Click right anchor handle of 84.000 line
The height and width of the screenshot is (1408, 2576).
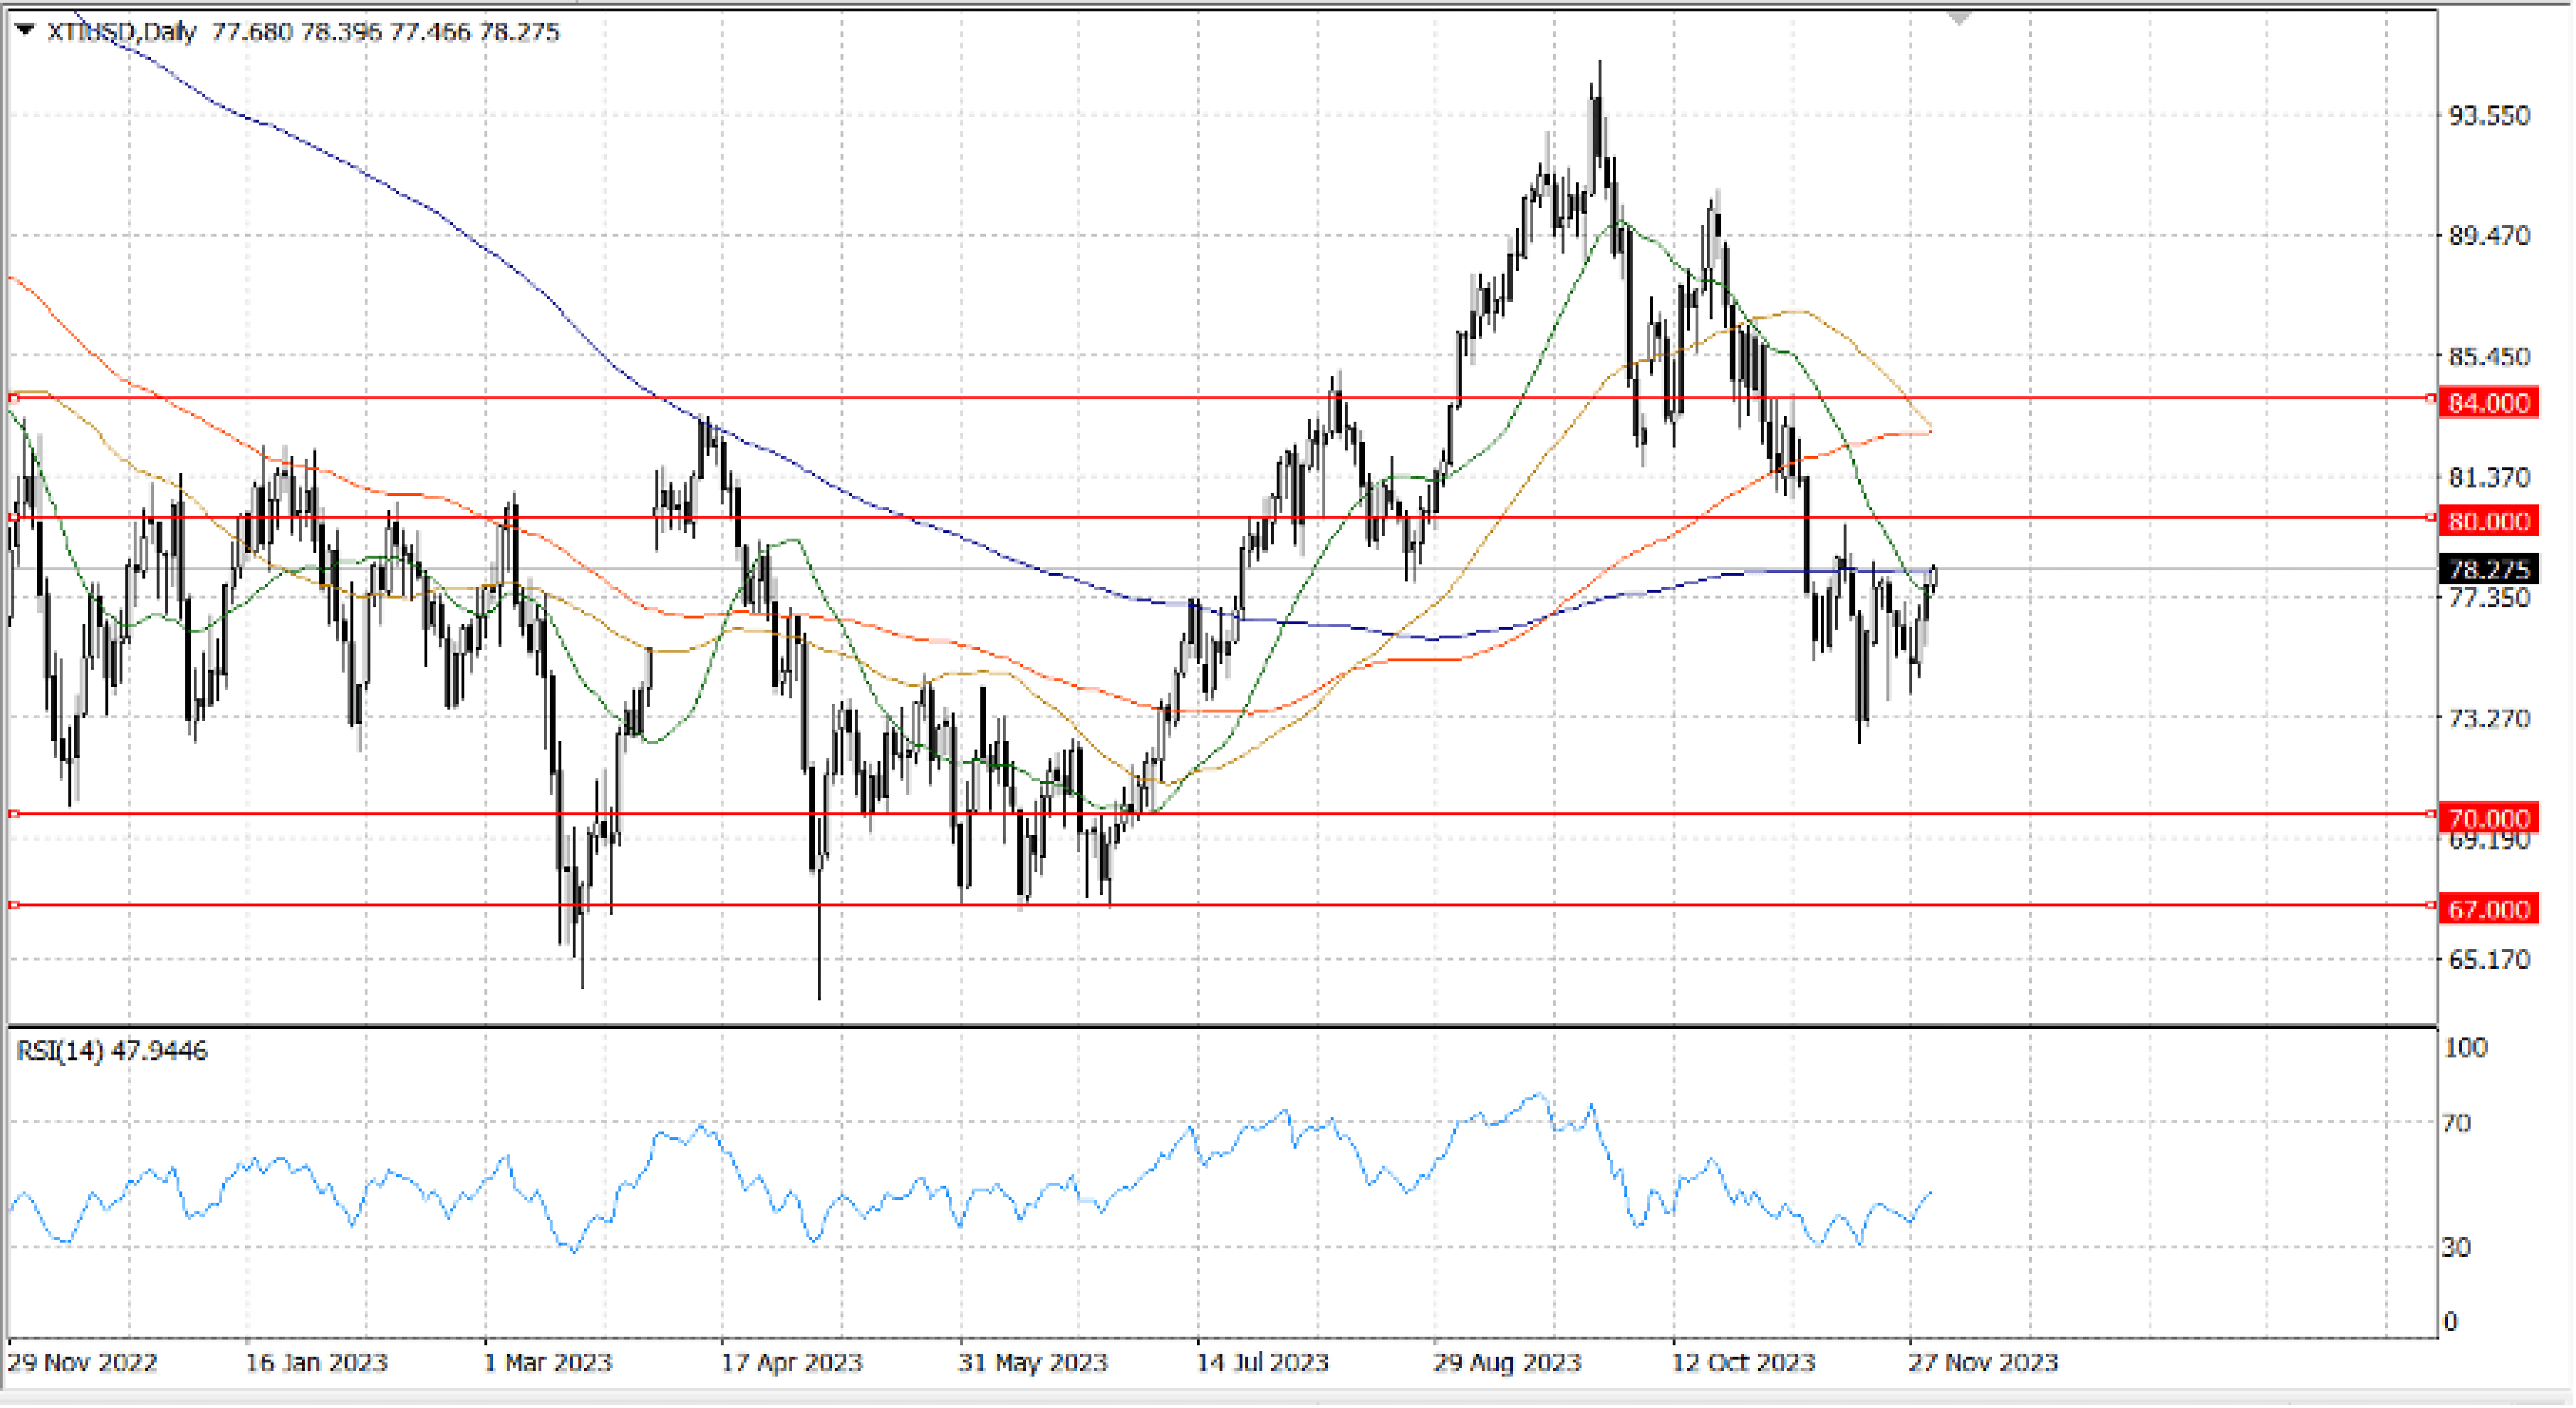(x=2431, y=398)
